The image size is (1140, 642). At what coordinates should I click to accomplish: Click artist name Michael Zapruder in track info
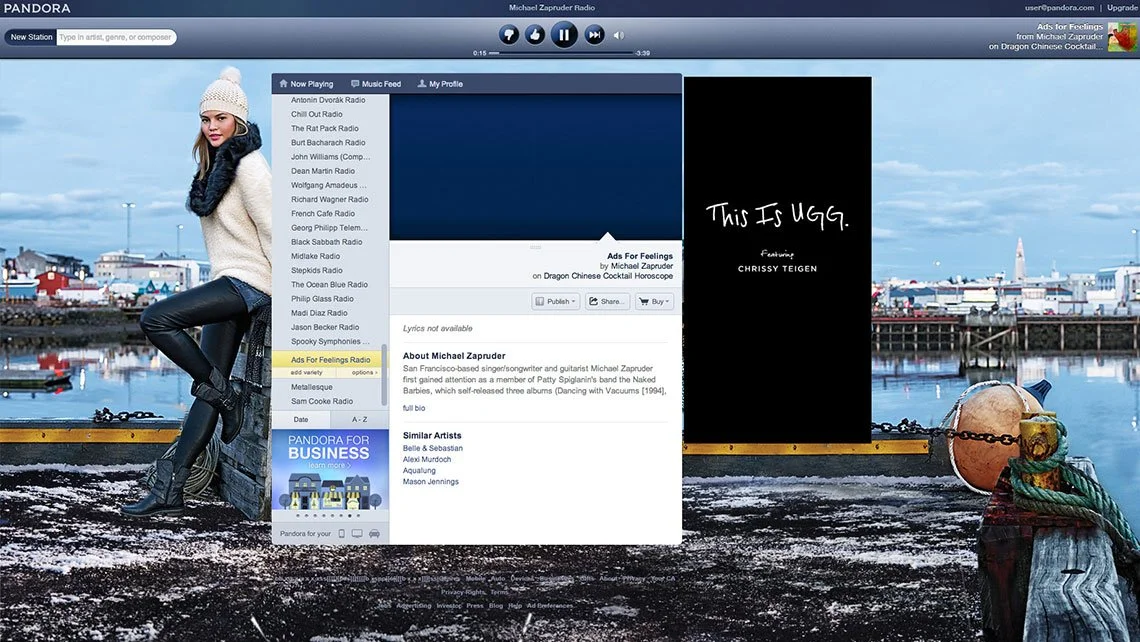pos(642,266)
